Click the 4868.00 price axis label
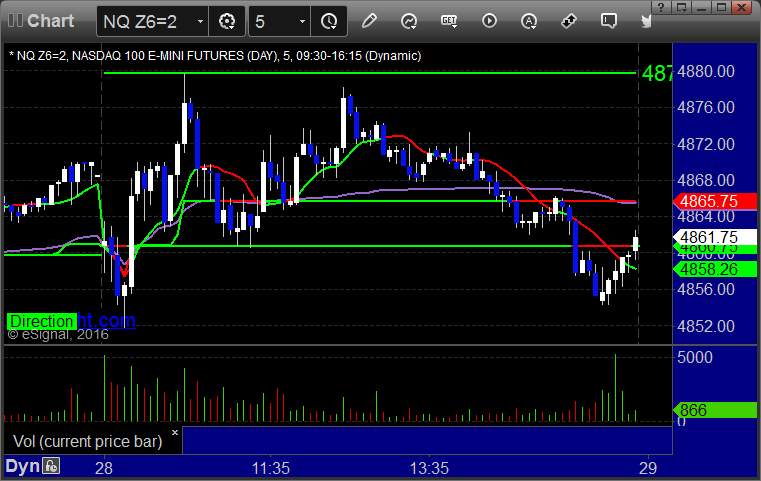761x481 pixels. point(706,180)
